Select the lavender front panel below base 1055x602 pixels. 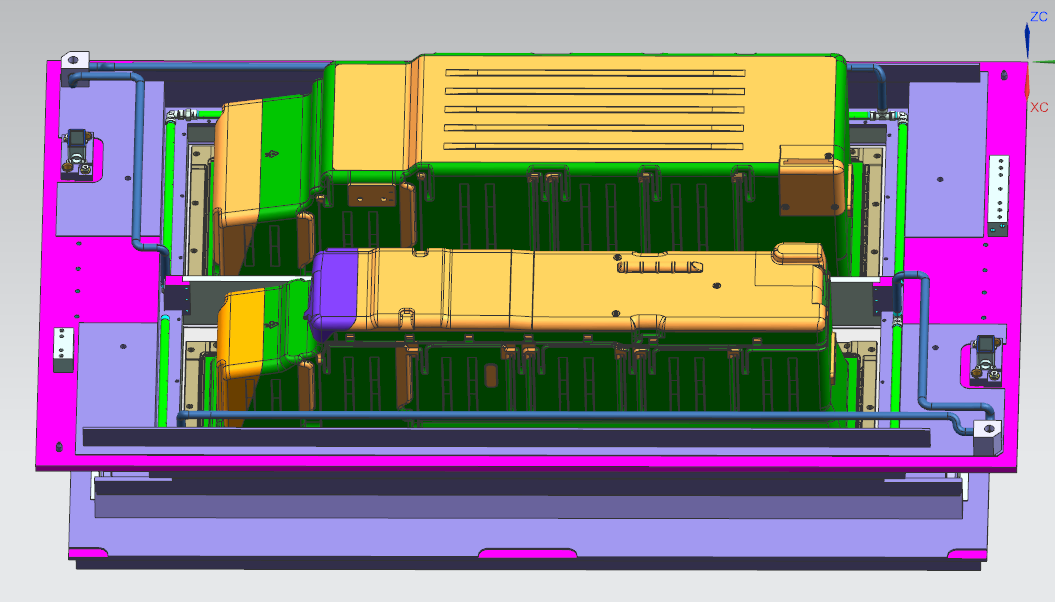520,520
